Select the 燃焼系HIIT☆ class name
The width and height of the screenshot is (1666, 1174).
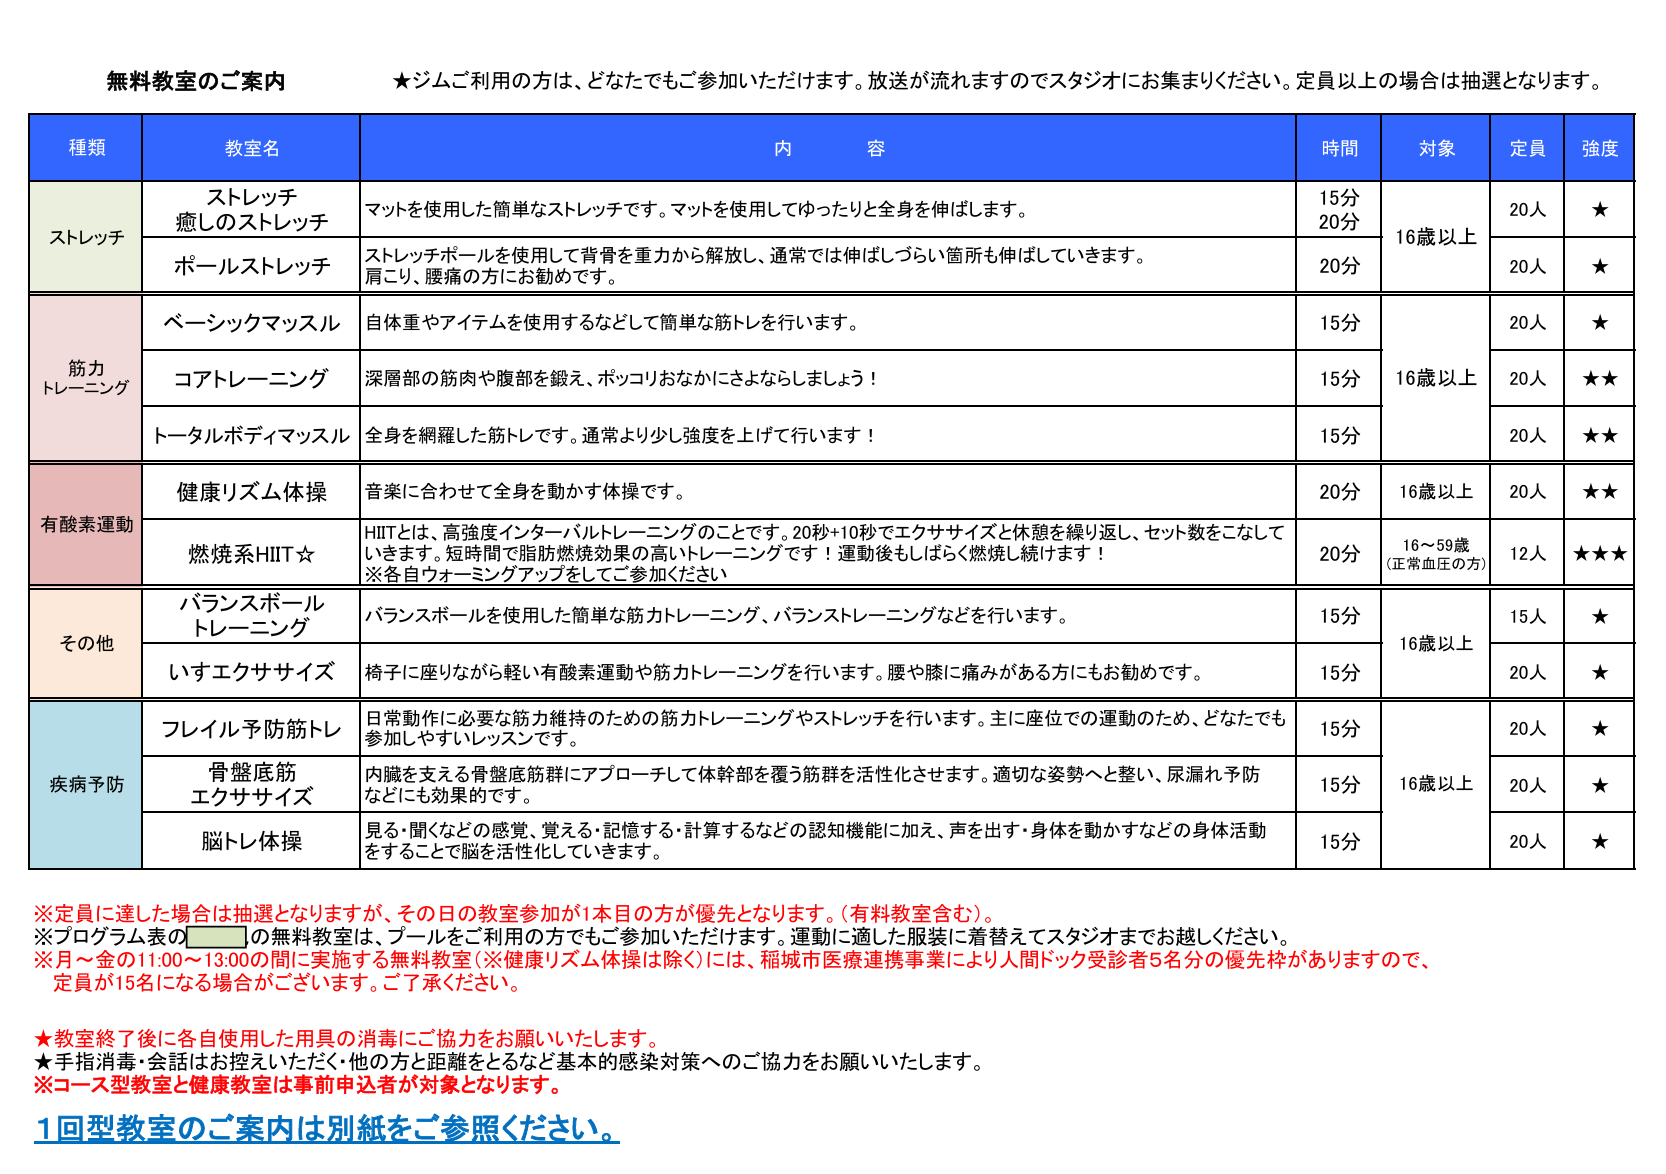click(251, 554)
